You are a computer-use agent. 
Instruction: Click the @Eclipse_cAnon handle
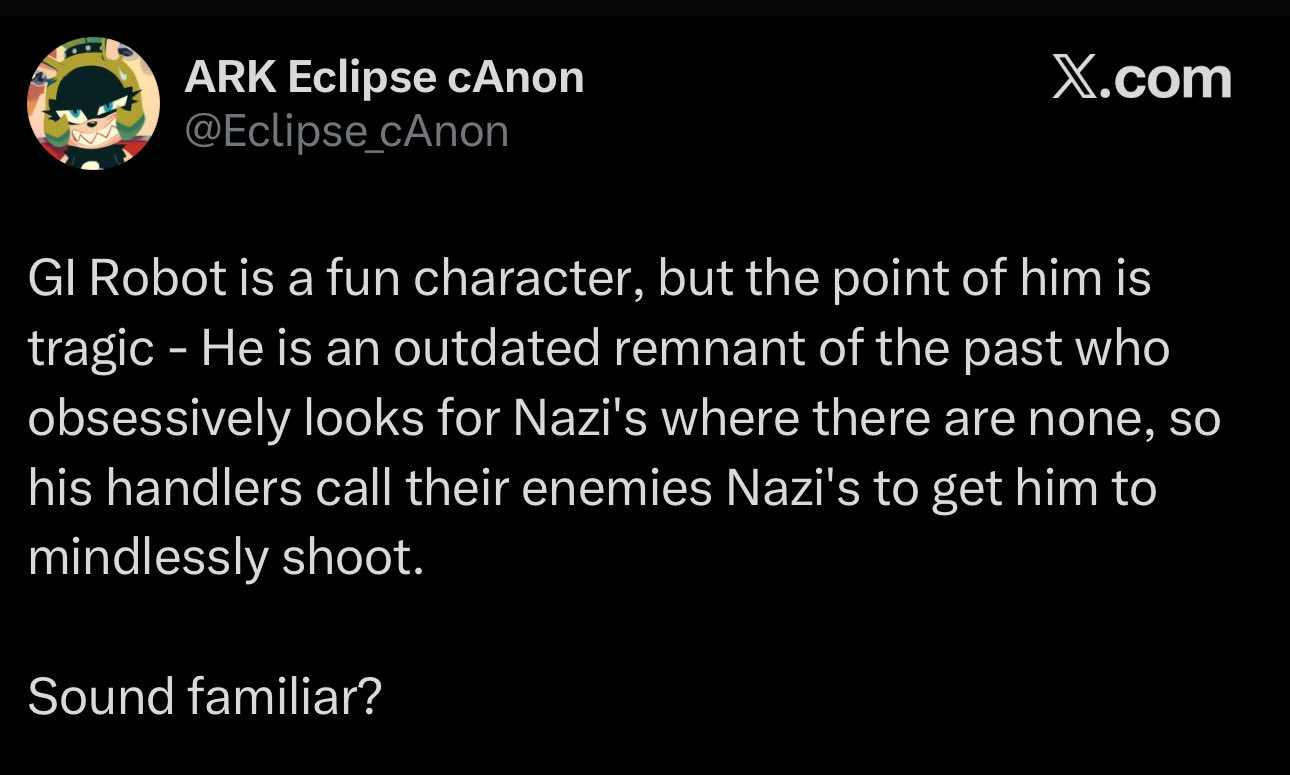pos(347,131)
